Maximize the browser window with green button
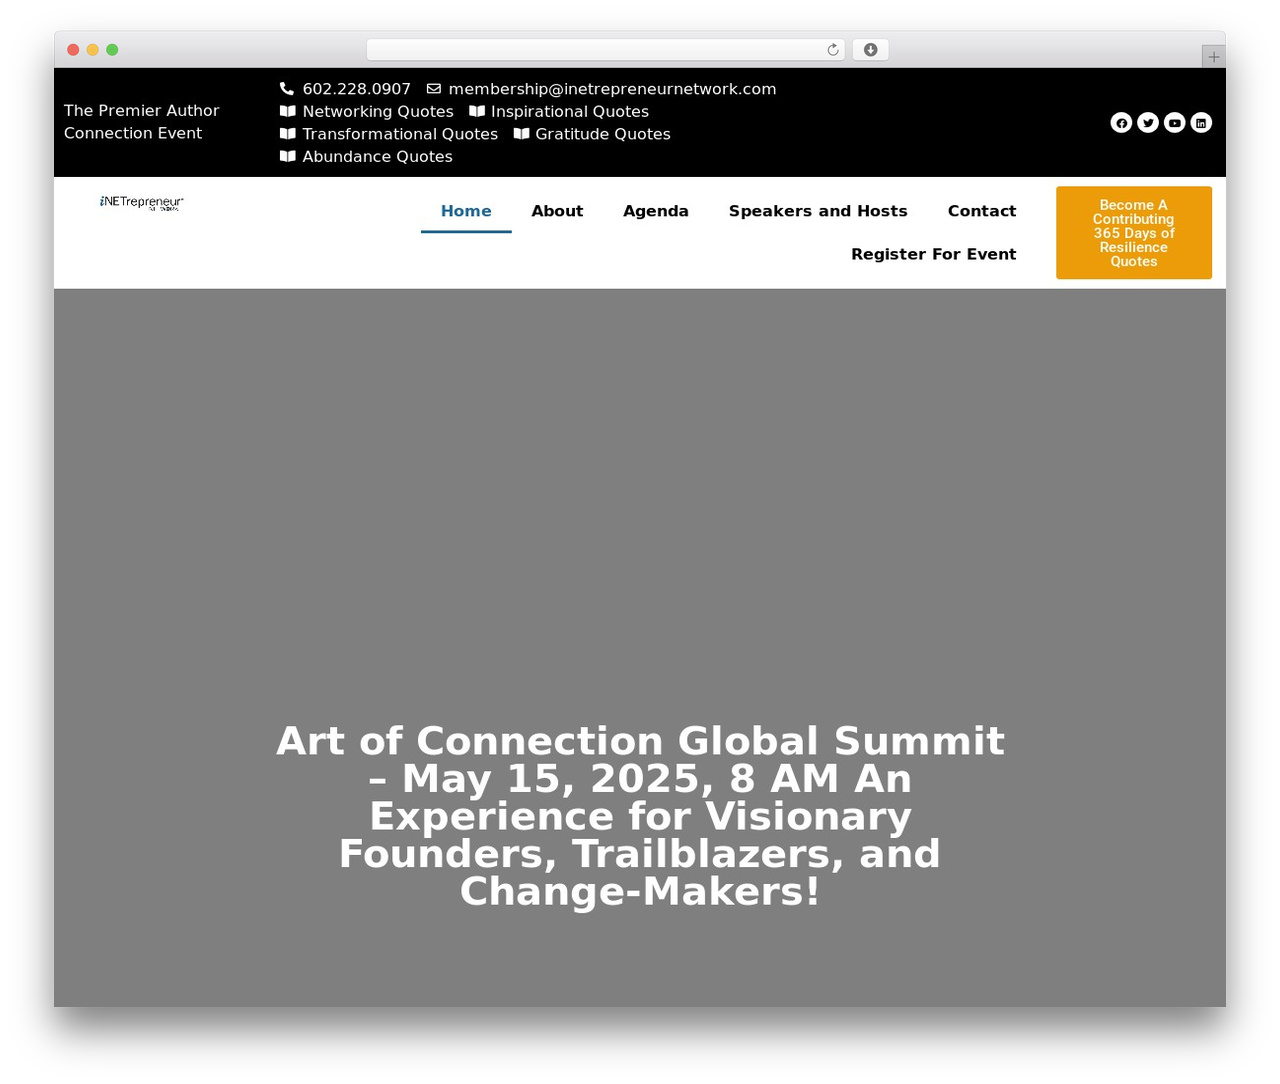 [x=112, y=50]
